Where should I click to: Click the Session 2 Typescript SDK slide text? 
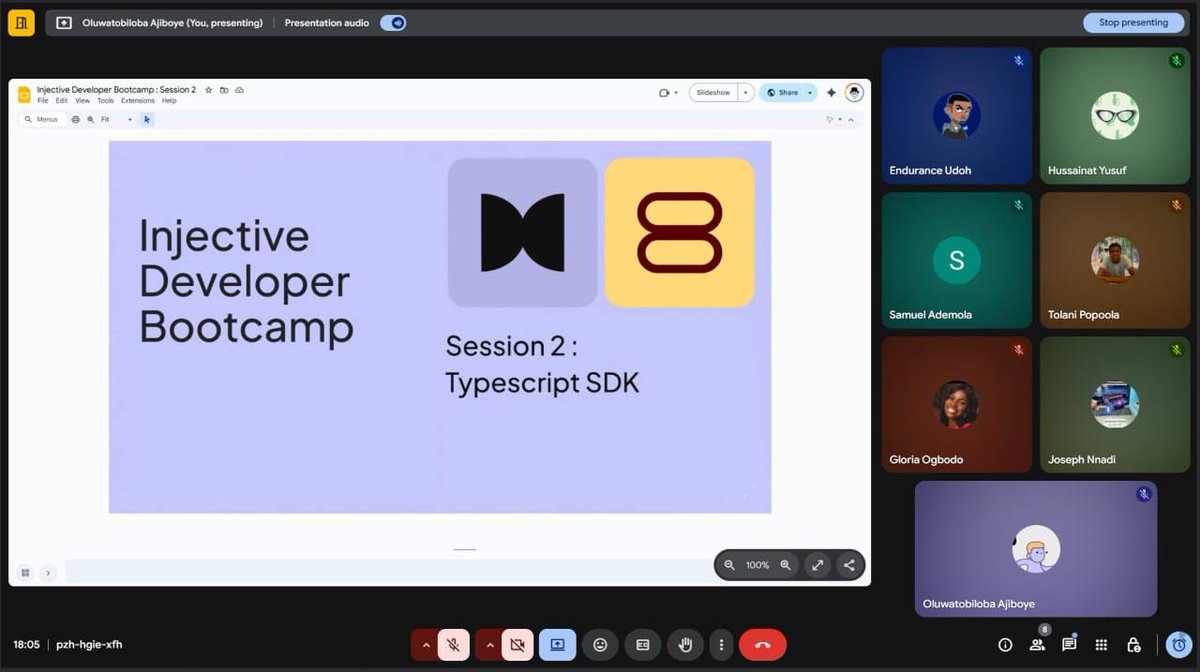click(542, 364)
